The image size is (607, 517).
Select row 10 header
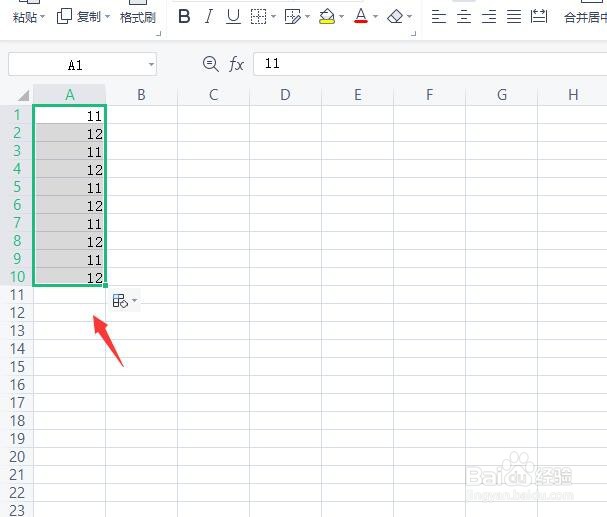click(x=17, y=277)
